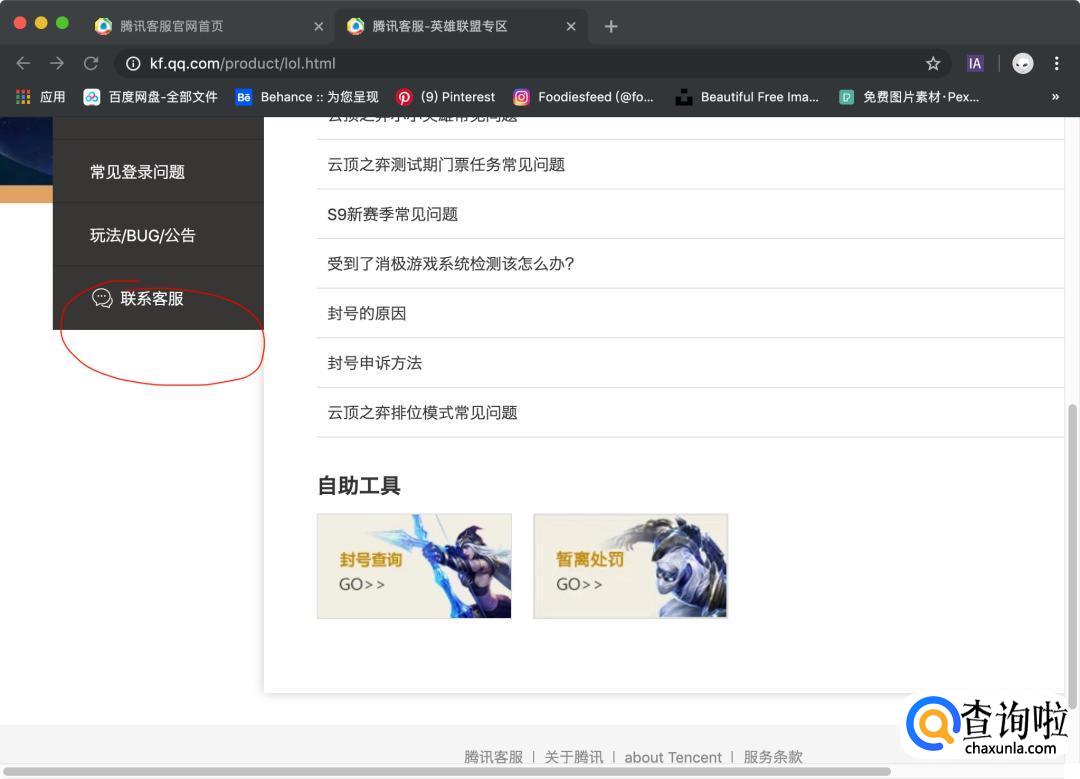Open the Foodiesfeed Instagram bookmark
The image size is (1080, 779).
(583, 97)
